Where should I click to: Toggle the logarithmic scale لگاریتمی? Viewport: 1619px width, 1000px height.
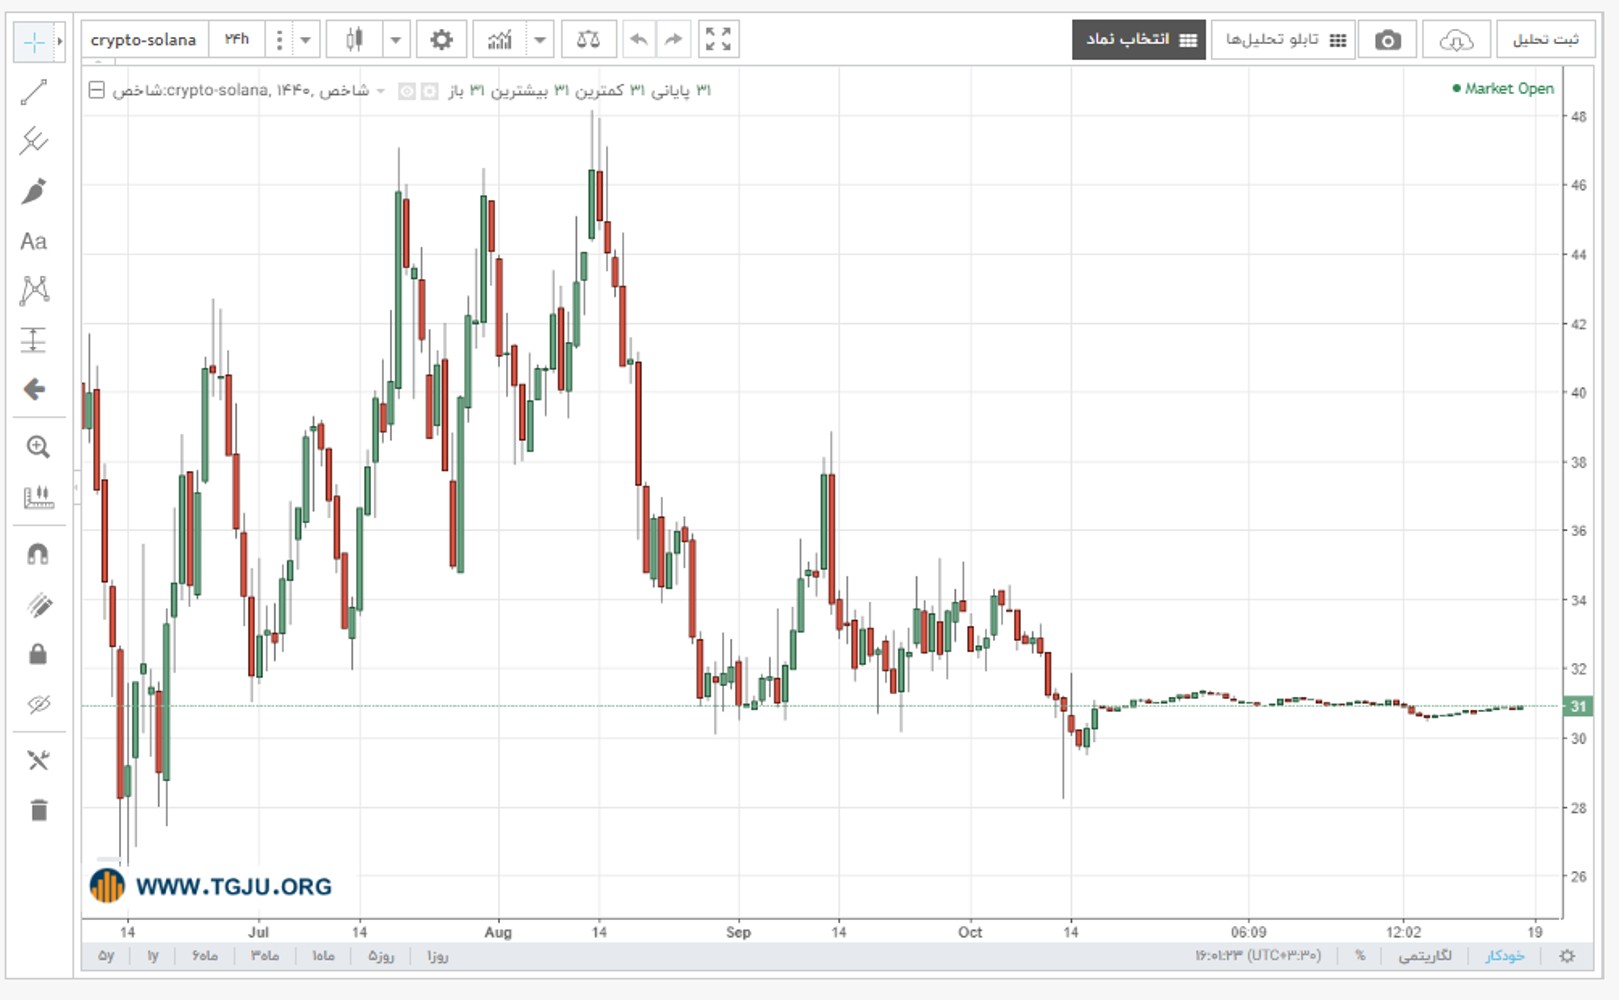coord(1425,956)
